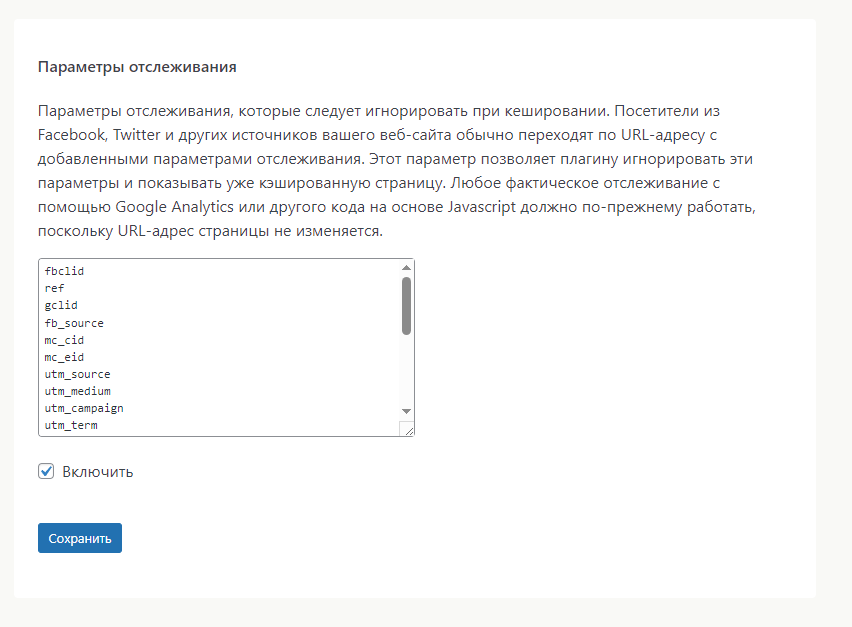Click the fb_source parameter line

pos(74,323)
